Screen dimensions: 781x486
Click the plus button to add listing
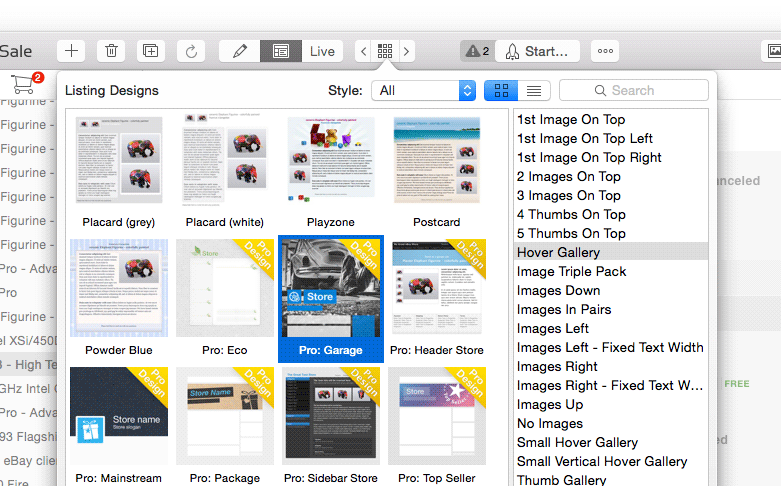pos(70,51)
